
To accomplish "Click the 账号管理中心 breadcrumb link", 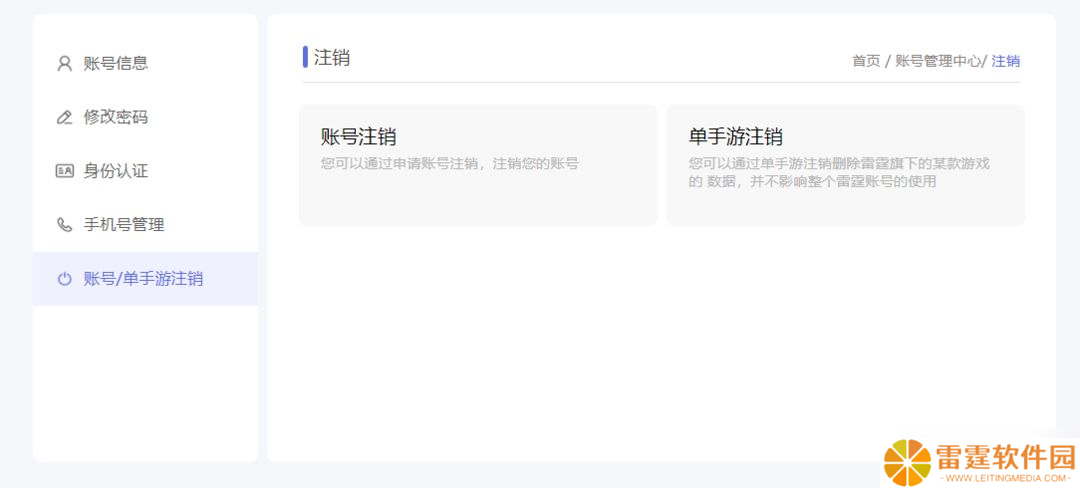I will (x=937, y=61).
